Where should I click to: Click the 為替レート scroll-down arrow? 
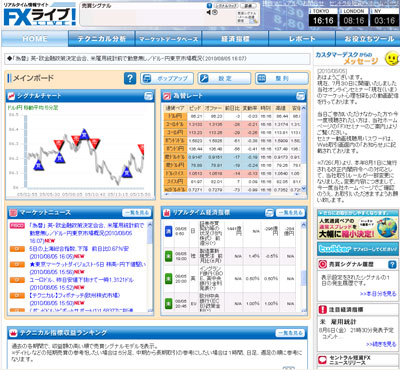tap(303, 188)
